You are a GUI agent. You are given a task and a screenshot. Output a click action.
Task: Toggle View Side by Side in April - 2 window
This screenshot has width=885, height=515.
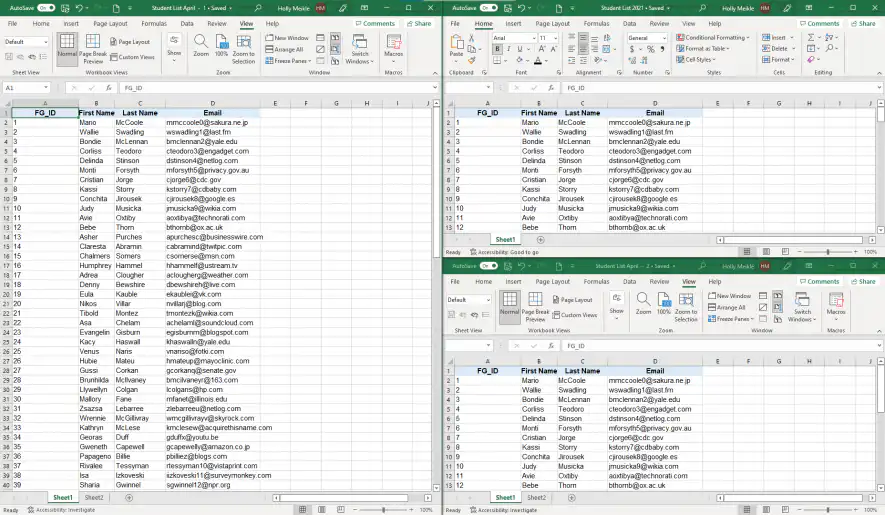(778, 295)
